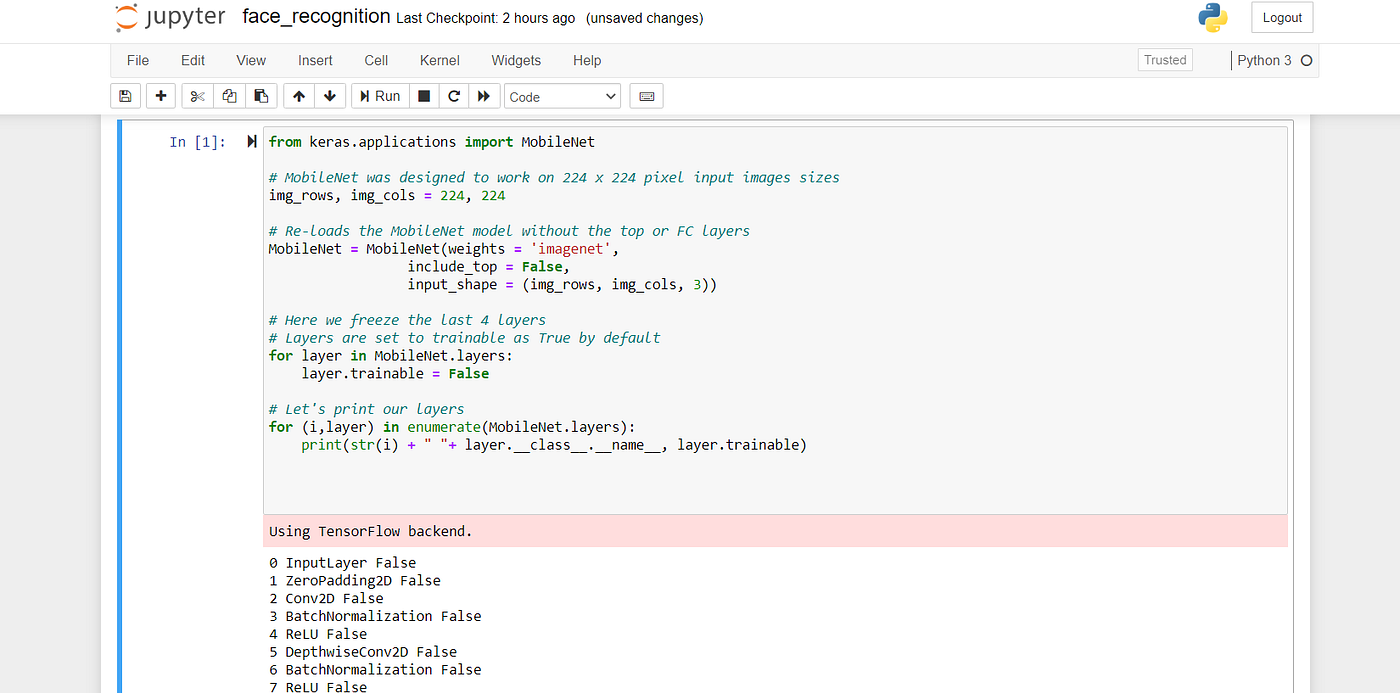Open the Help menu
The height and width of the screenshot is (693, 1400).
(587, 60)
